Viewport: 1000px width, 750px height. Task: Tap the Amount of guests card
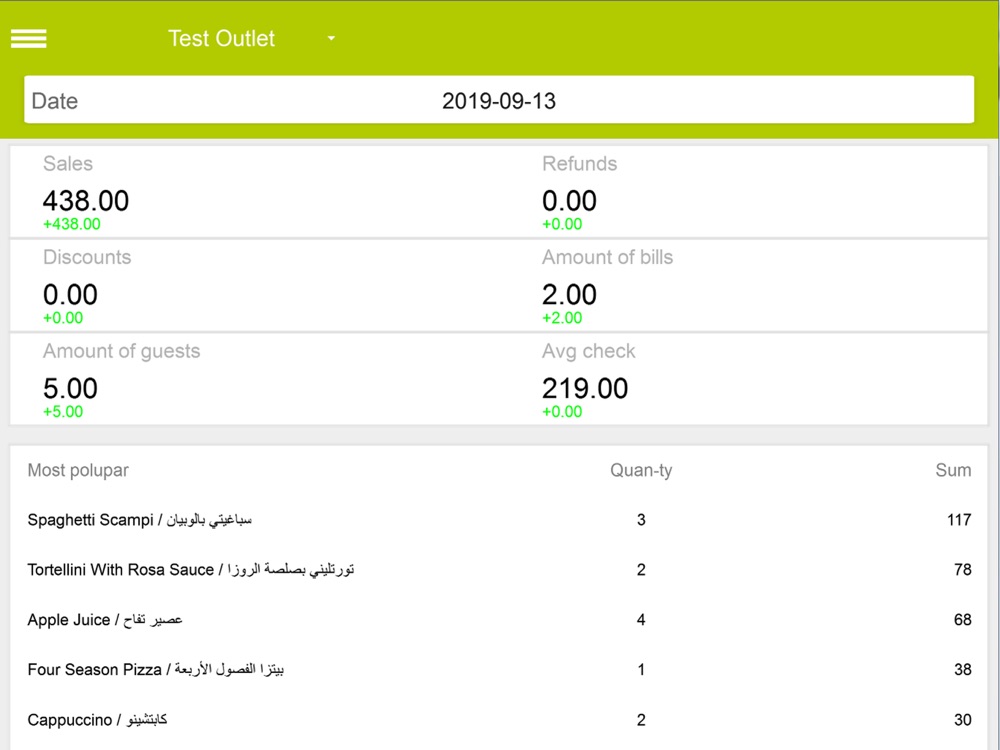[x=259, y=380]
